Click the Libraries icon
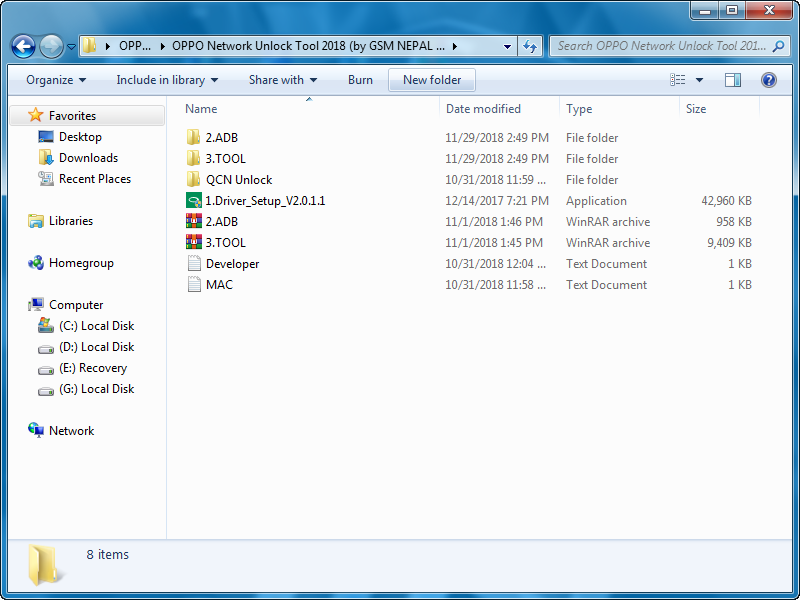The image size is (800, 600). coord(36,221)
